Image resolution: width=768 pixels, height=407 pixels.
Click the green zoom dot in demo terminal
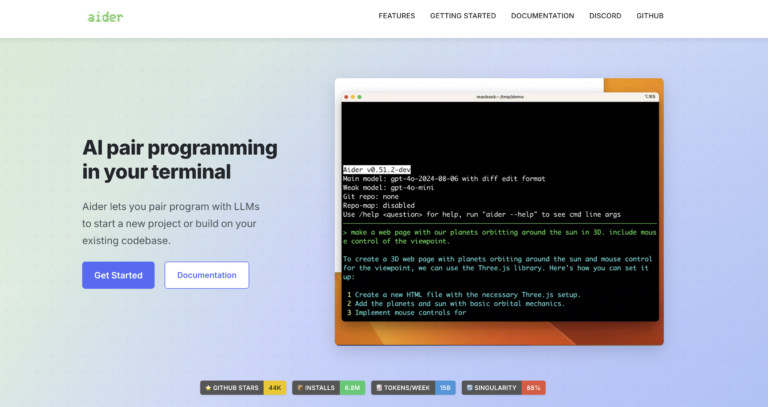pos(359,97)
